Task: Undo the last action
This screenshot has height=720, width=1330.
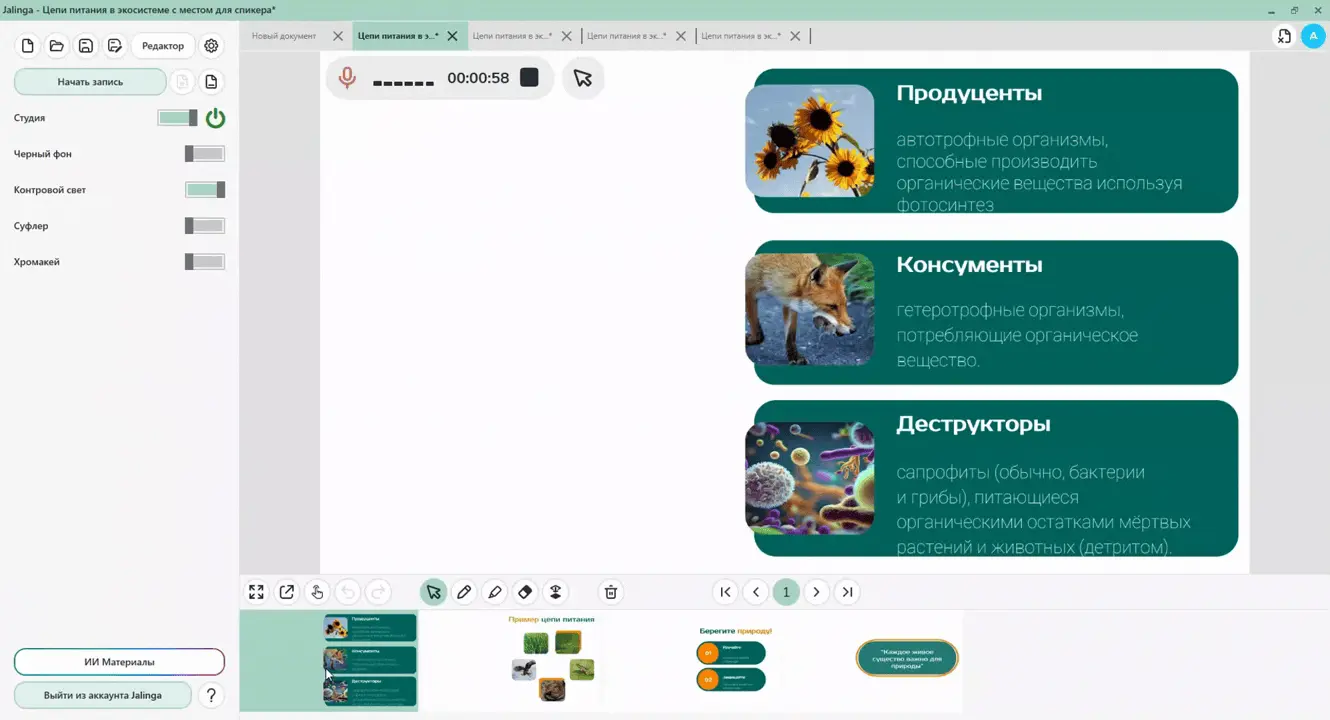Action: pyautogui.click(x=348, y=592)
